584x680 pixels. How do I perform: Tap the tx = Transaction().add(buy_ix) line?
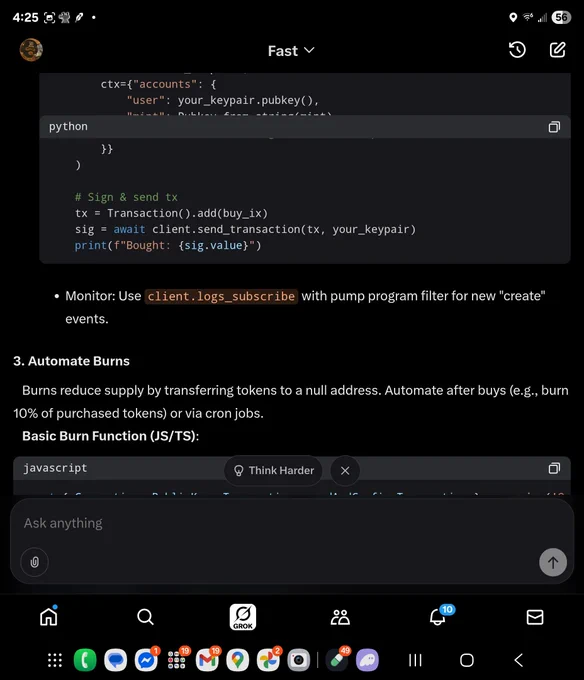[171, 213]
